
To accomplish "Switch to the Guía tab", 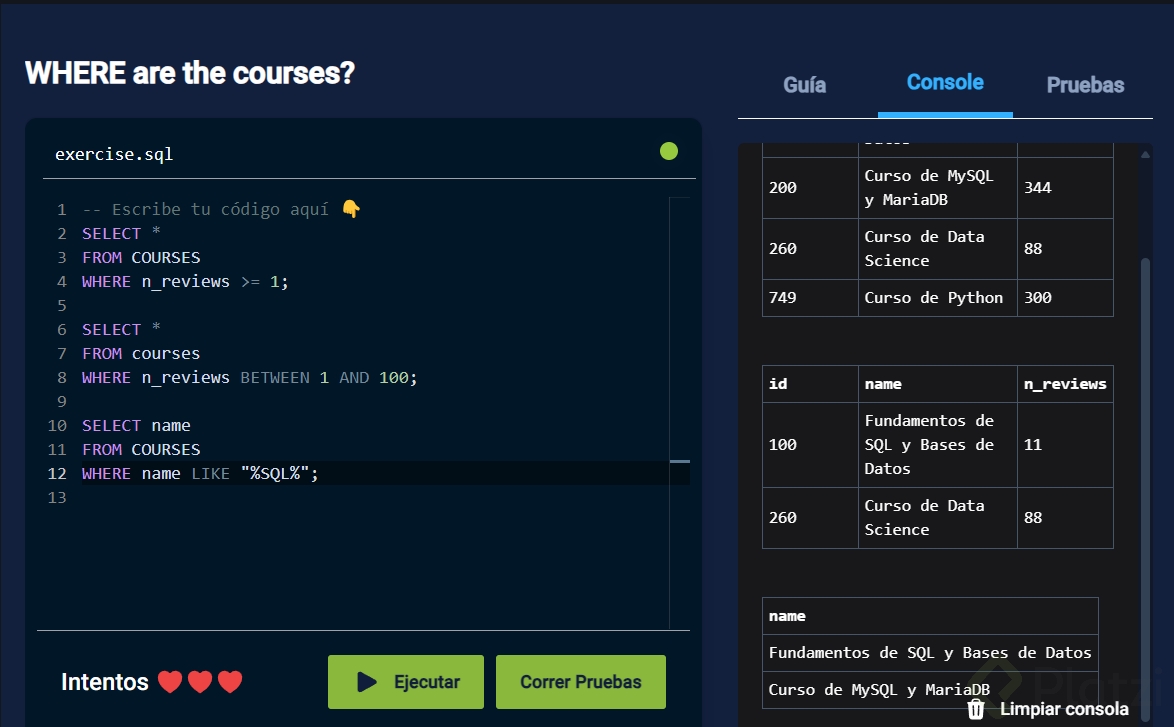I will click(x=804, y=85).
